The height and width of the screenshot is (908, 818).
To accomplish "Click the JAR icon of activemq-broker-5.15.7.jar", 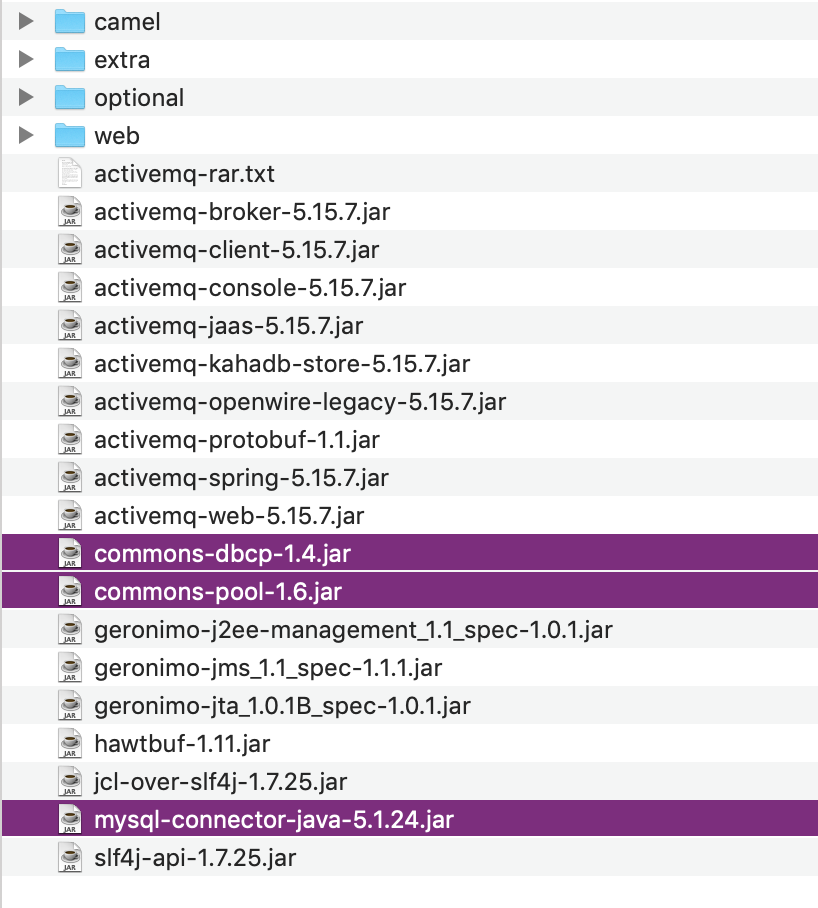I will point(70,211).
